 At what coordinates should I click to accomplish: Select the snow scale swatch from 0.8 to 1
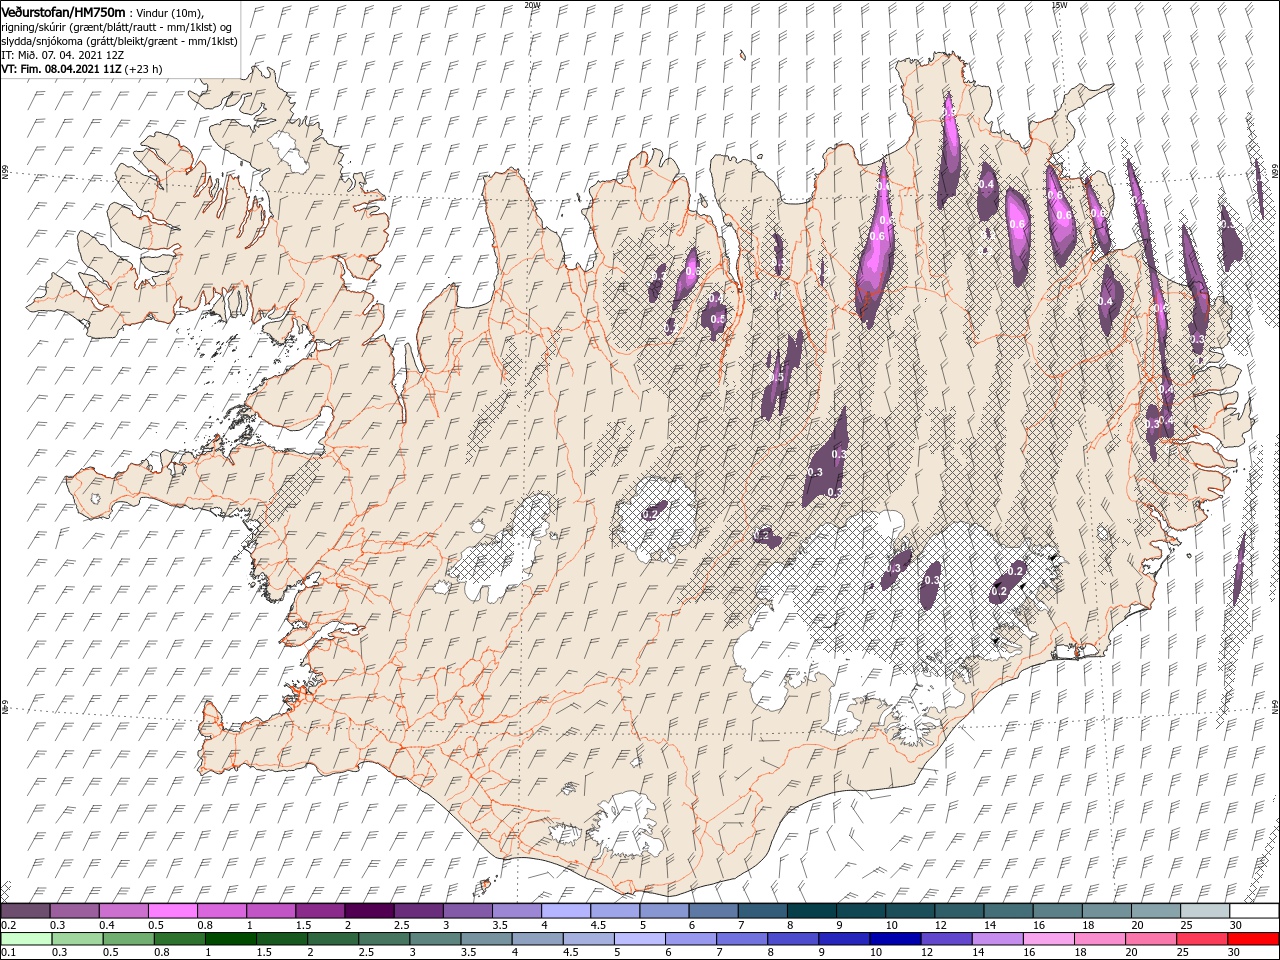[x=221, y=911]
